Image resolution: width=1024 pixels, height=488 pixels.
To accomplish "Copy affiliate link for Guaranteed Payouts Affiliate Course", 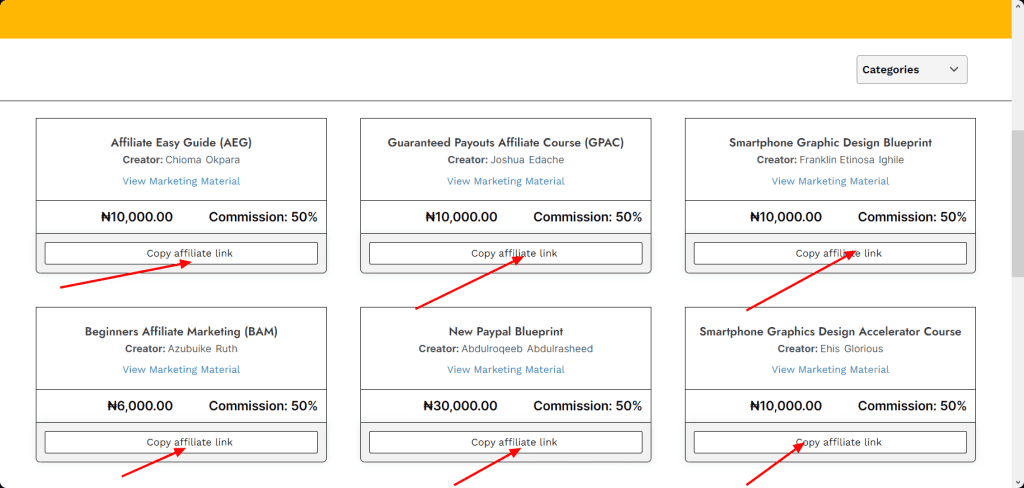I will [505, 254].
